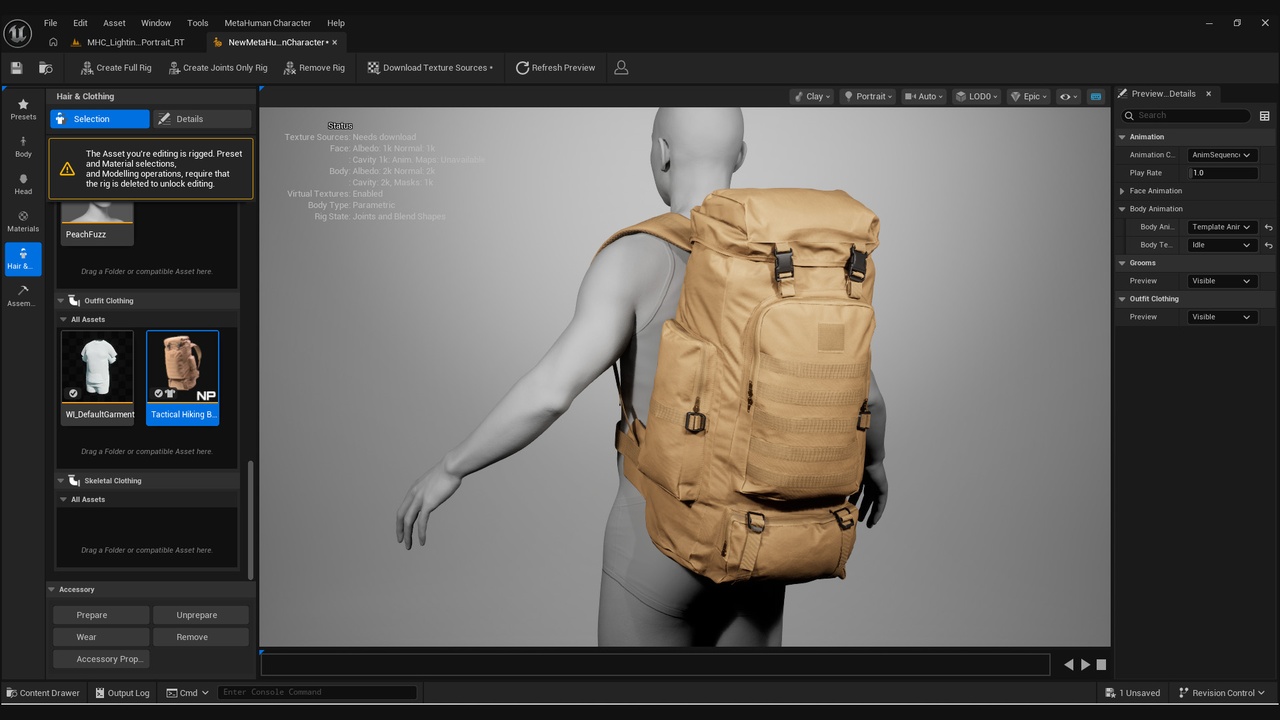Image resolution: width=1280 pixels, height=720 pixels.
Task: Select the Tactical Hiking Backpack thumbnail
Action: 182,377
